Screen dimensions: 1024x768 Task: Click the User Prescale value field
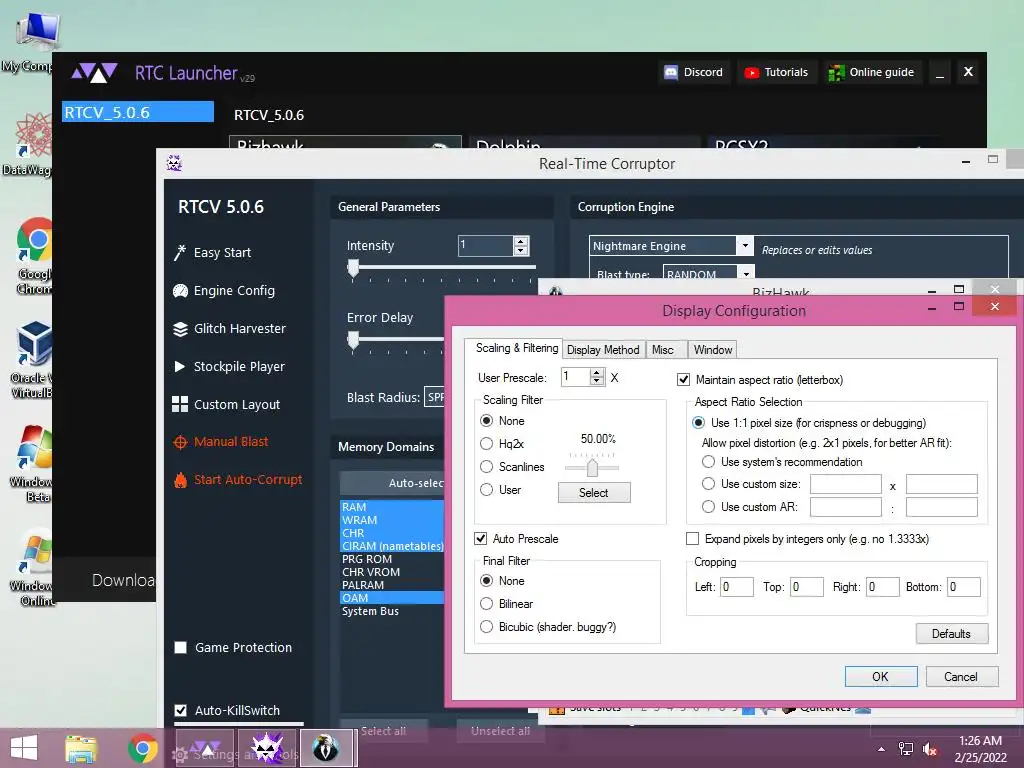click(575, 377)
